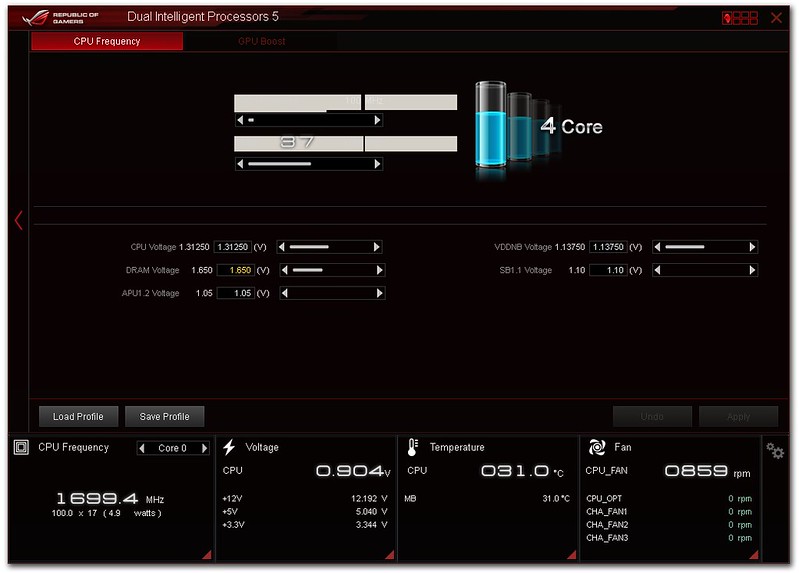Image resolution: width=799 pixels, height=573 pixels.
Task: Expand the Temperature panel via its red corner
Action: click(572, 555)
